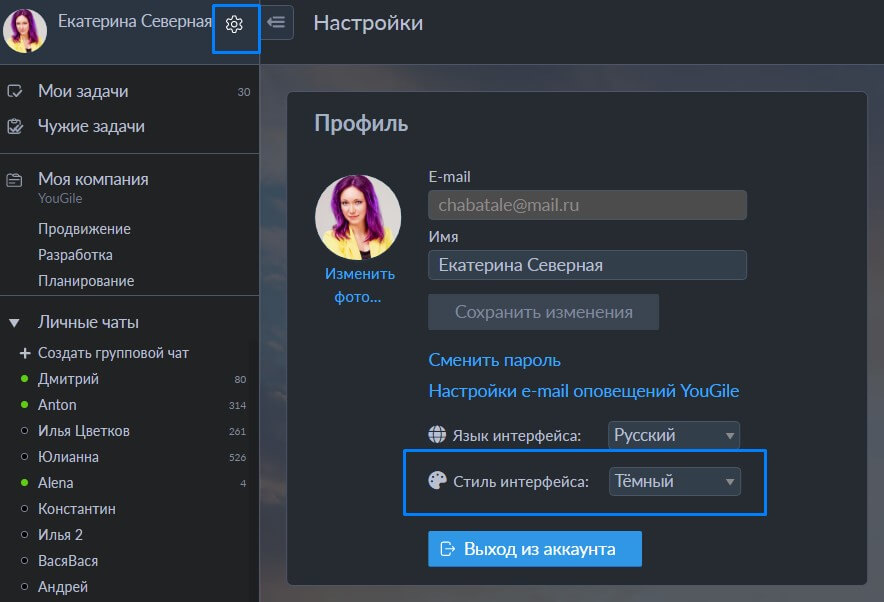This screenshot has width=884, height=602.
Task: Open Мои задачи via its checklist icon
Action: pyautogui.click(x=15, y=91)
